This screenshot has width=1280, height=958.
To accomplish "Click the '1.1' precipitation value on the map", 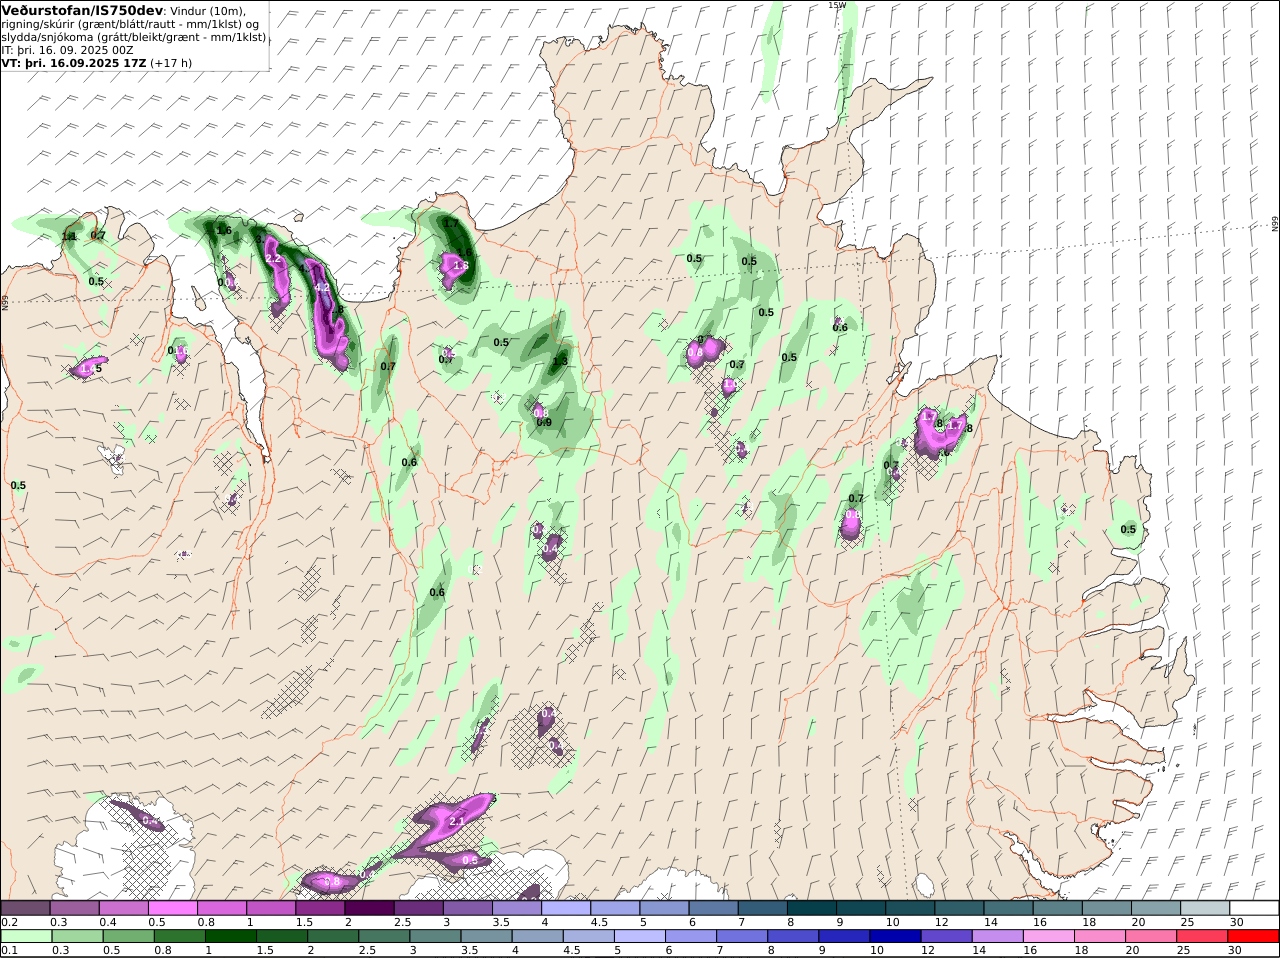I will coord(69,237).
